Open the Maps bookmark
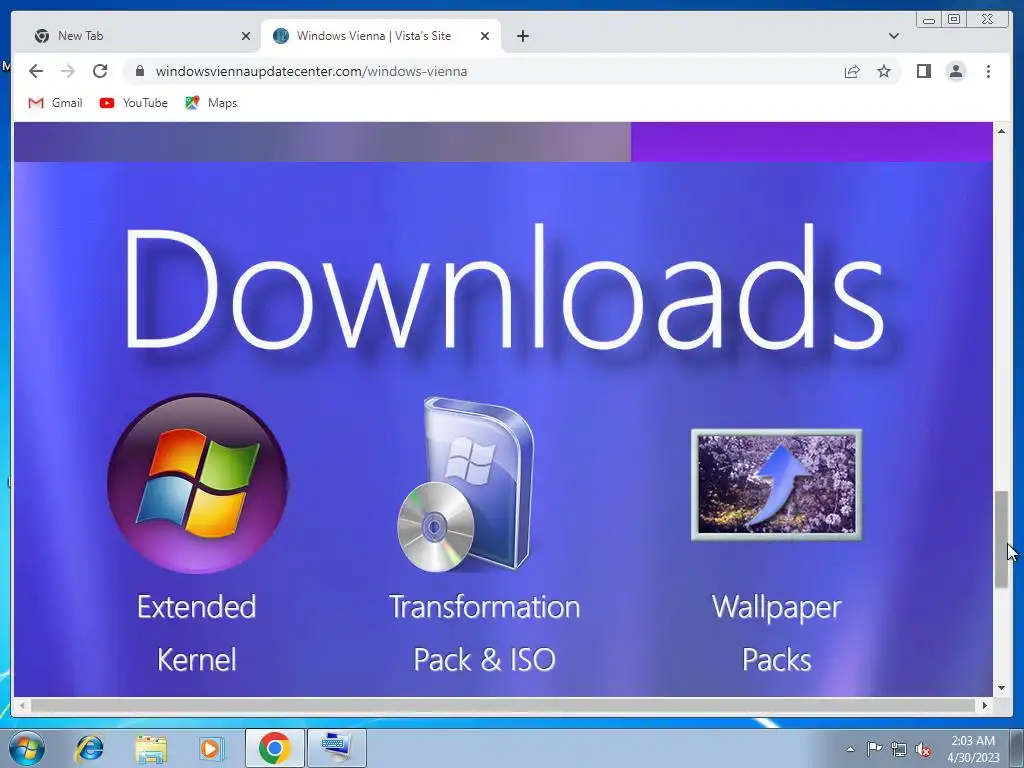 point(211,103)
